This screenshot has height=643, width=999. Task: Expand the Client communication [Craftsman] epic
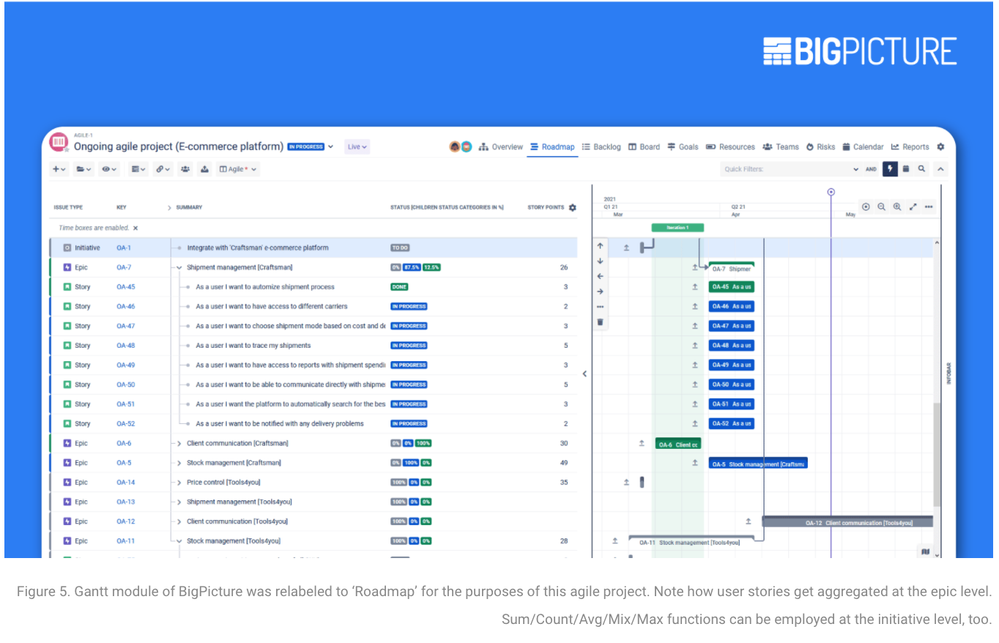[x=179, y=444]
